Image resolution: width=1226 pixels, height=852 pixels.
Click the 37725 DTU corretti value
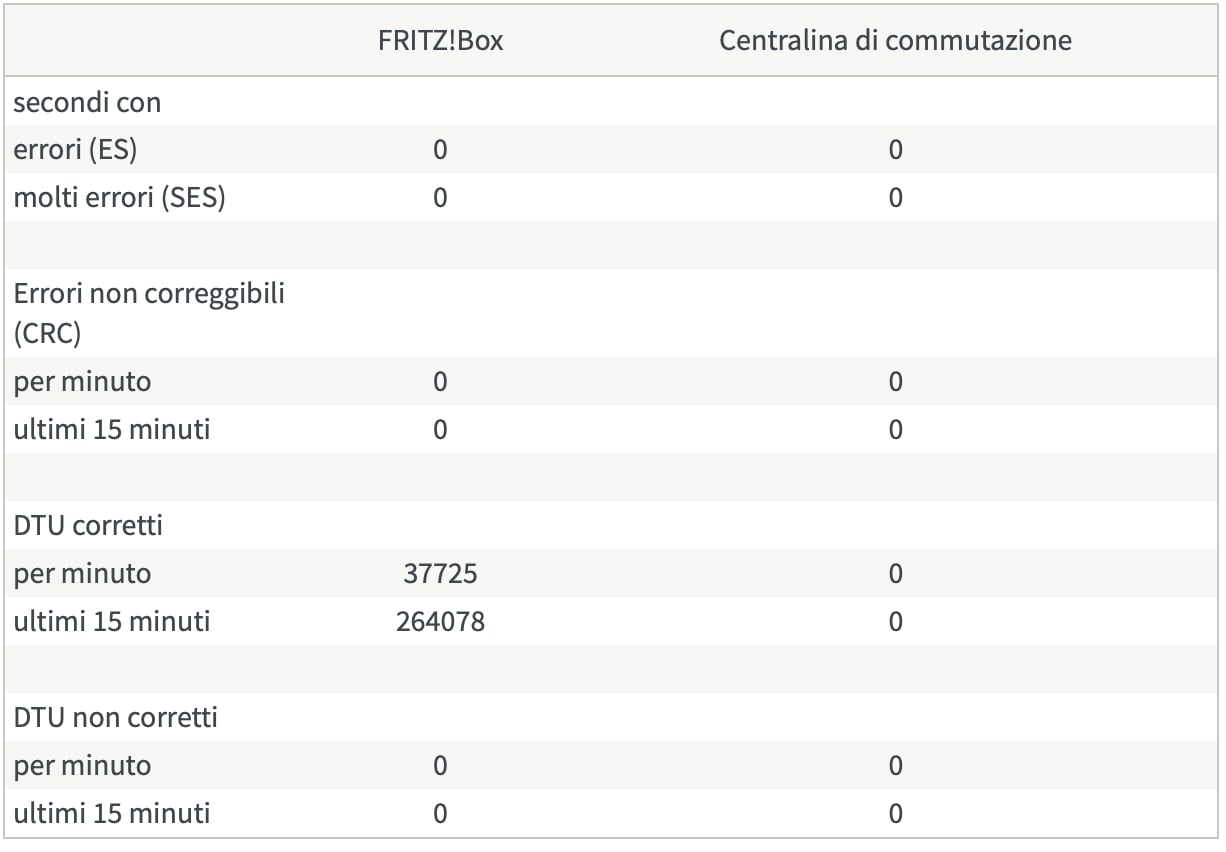pos(440,574)
